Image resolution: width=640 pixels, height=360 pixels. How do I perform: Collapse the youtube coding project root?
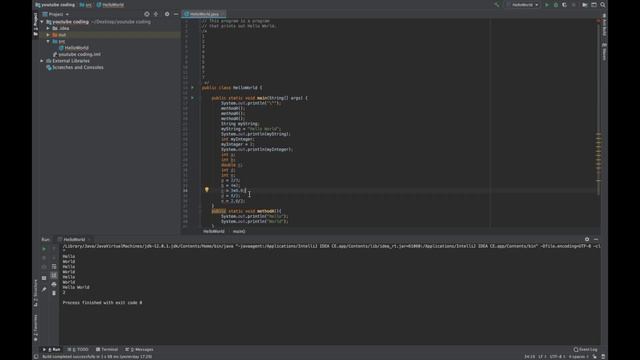pos(42,22)
